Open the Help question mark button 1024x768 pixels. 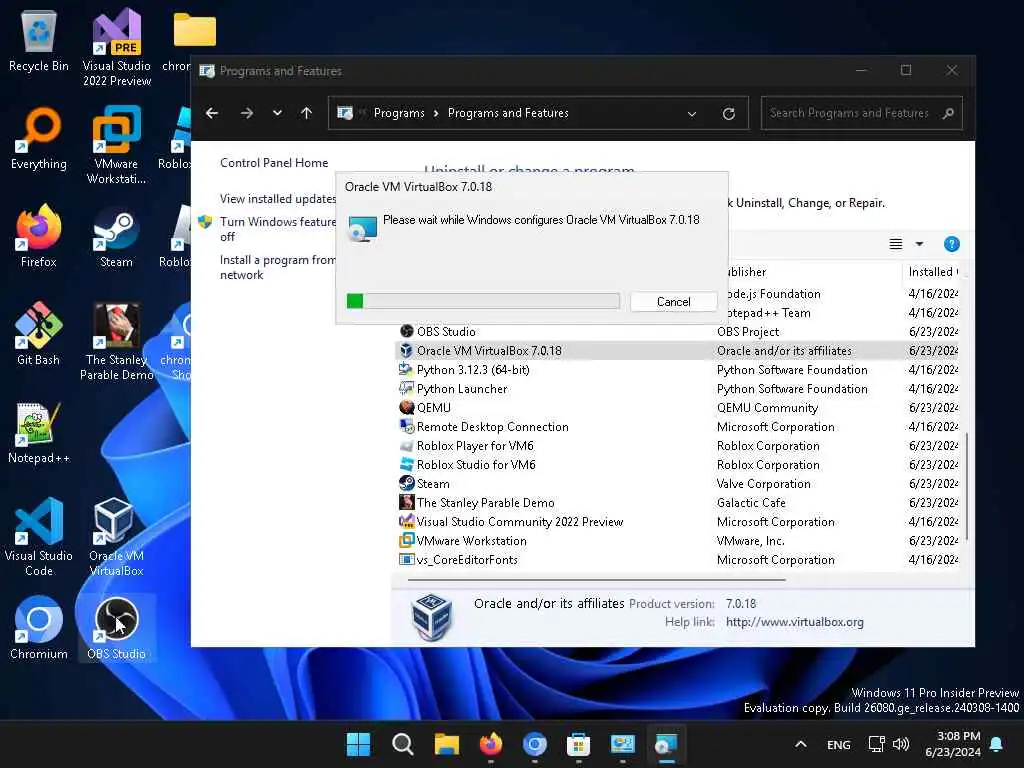click(952, 244)
